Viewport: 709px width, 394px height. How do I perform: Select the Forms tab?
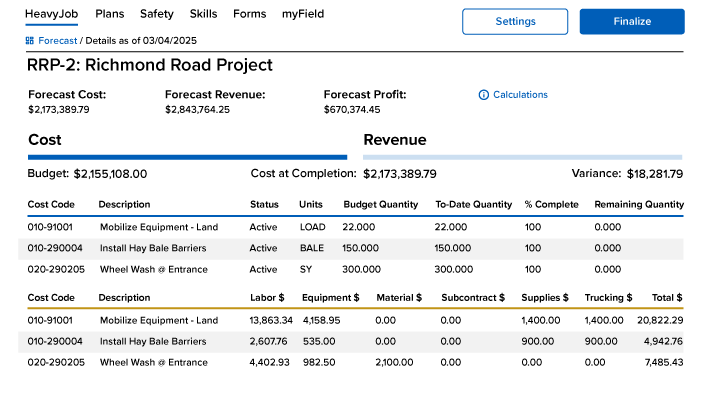click(250, 14)
